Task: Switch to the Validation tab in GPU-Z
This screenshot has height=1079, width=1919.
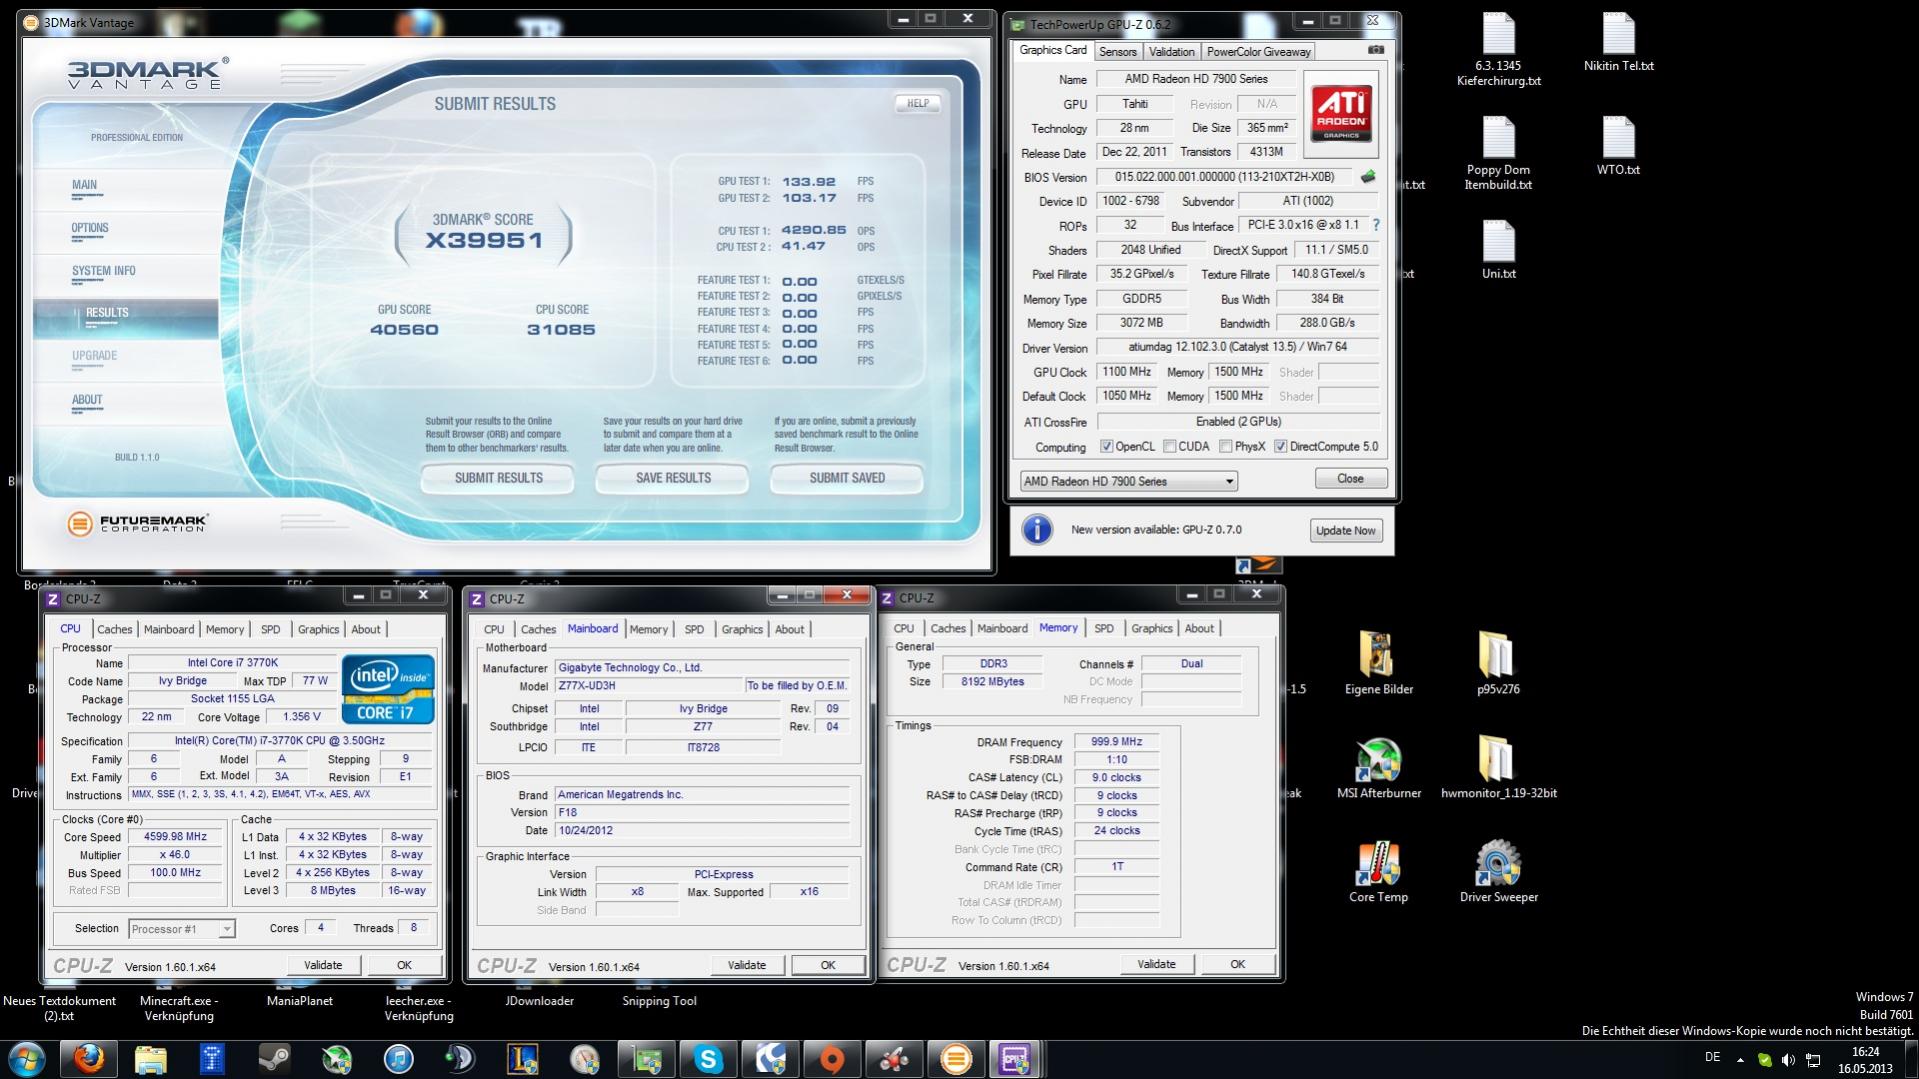Action: coord(1171,52)
